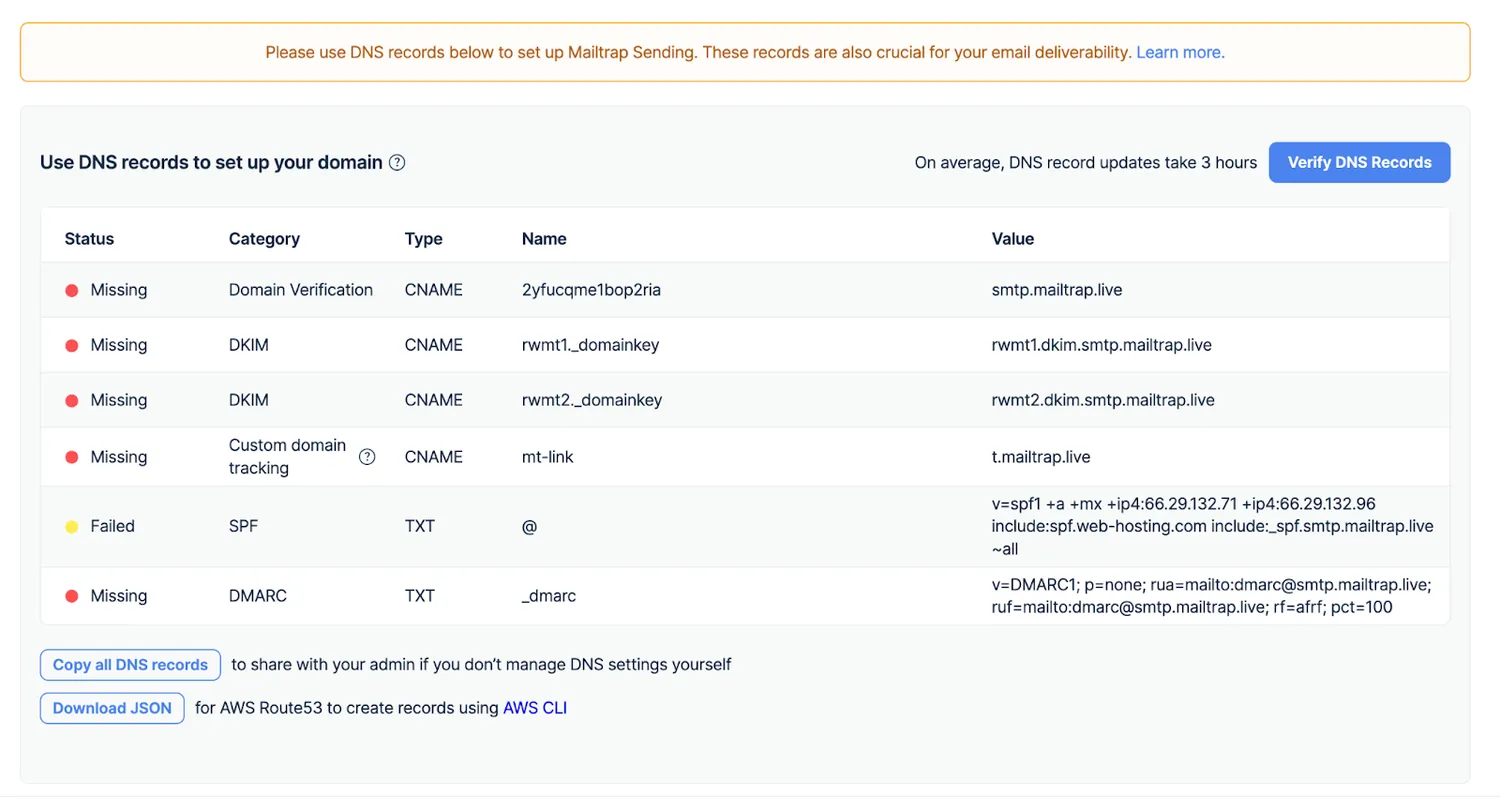The height and width of the screenshot is (810, 1500).
Task: Click the Type column header
Action: point(424,239)
